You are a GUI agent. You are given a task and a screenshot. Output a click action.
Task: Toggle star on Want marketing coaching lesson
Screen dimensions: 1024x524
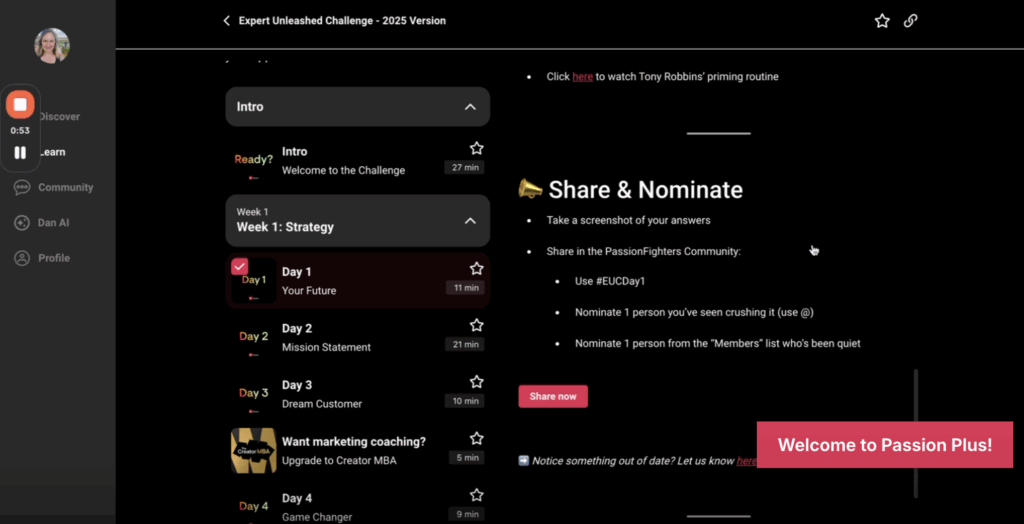point(476,439)
